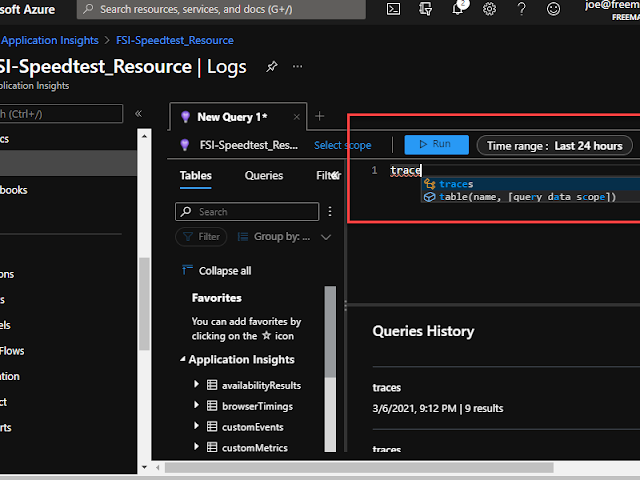Viewport: 640px width, 480px height.
Task: Expand the customEvents table
Action: [x=196, y=426]
